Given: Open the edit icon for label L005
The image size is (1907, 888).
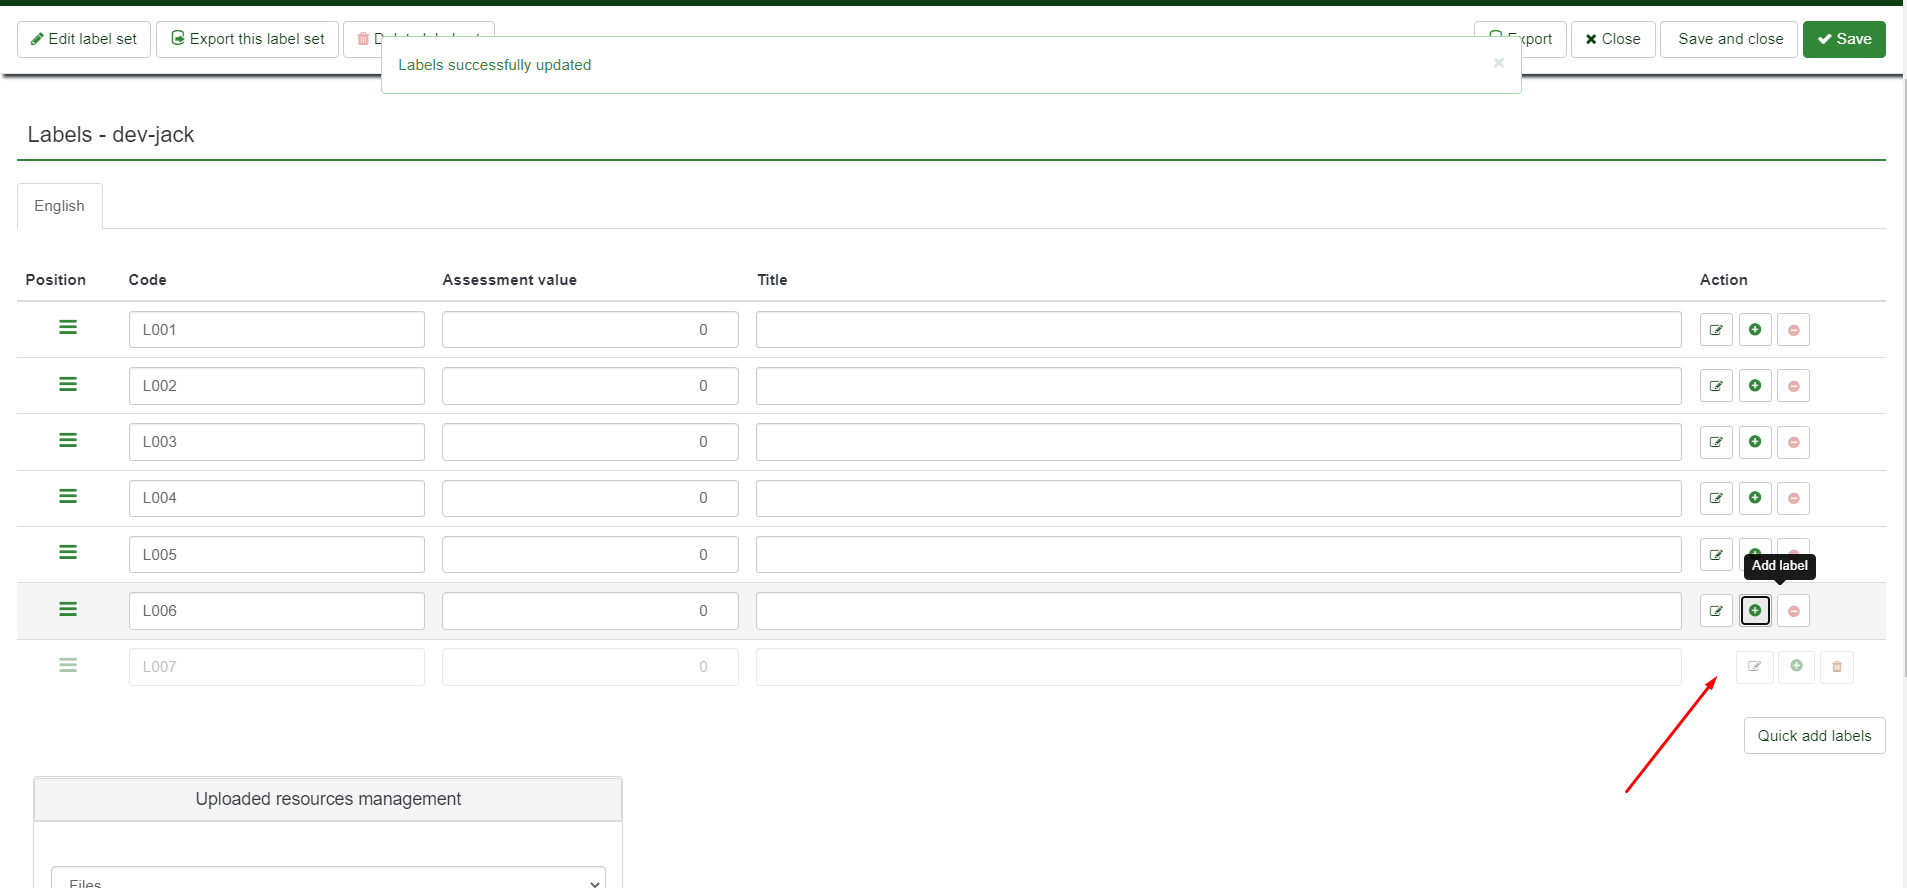Looking at the screenshot, I should click(x=1716, y=555).
